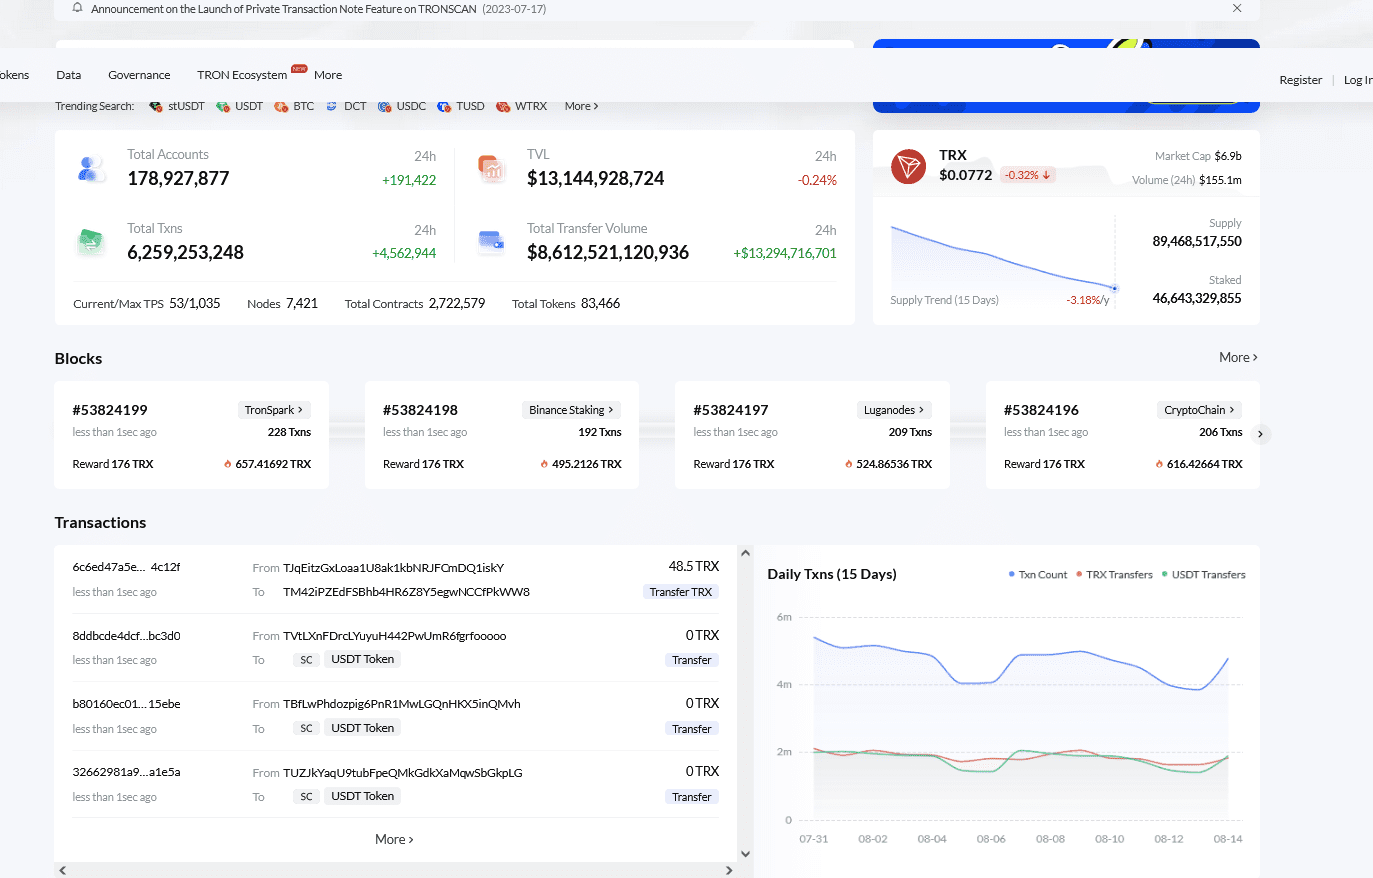
Task: Click the BTC token icon in trending search
Action: (x=281, y=106)
